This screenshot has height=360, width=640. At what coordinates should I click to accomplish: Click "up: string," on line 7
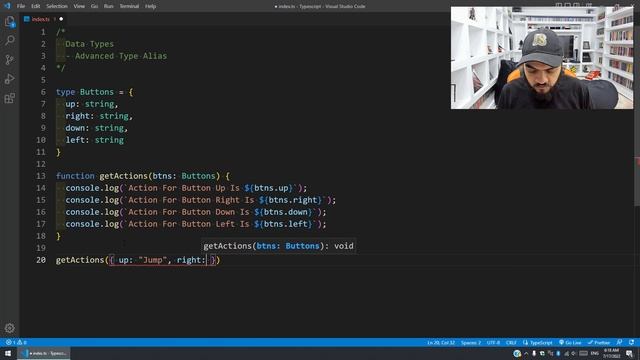coord(92,104)
